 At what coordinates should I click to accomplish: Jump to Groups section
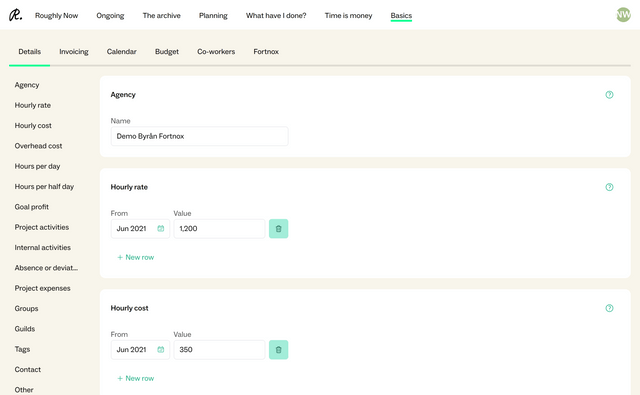pos(26,308)
